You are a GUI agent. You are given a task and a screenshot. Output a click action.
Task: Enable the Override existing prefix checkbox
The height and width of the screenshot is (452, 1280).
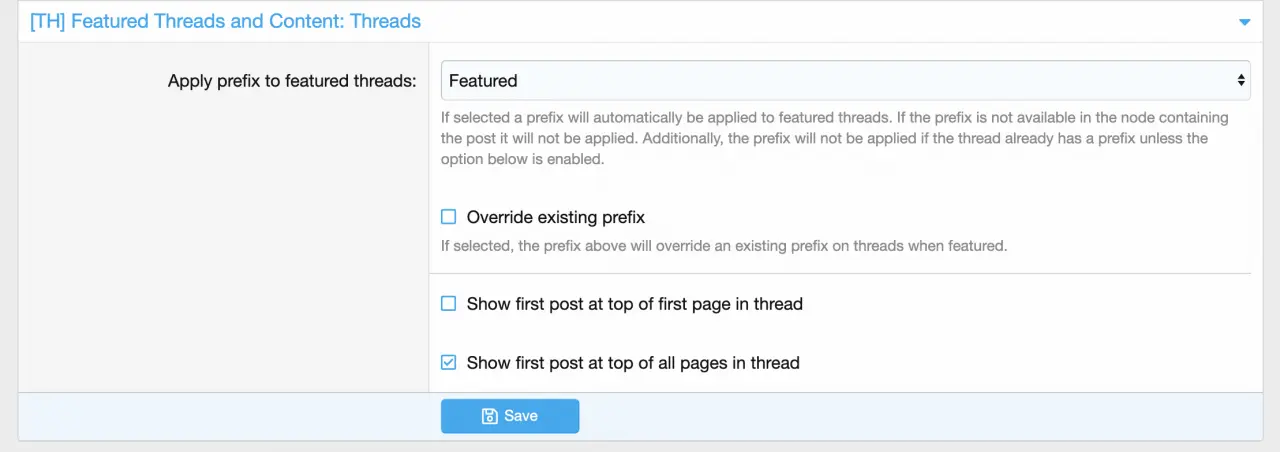pos(449,217)
